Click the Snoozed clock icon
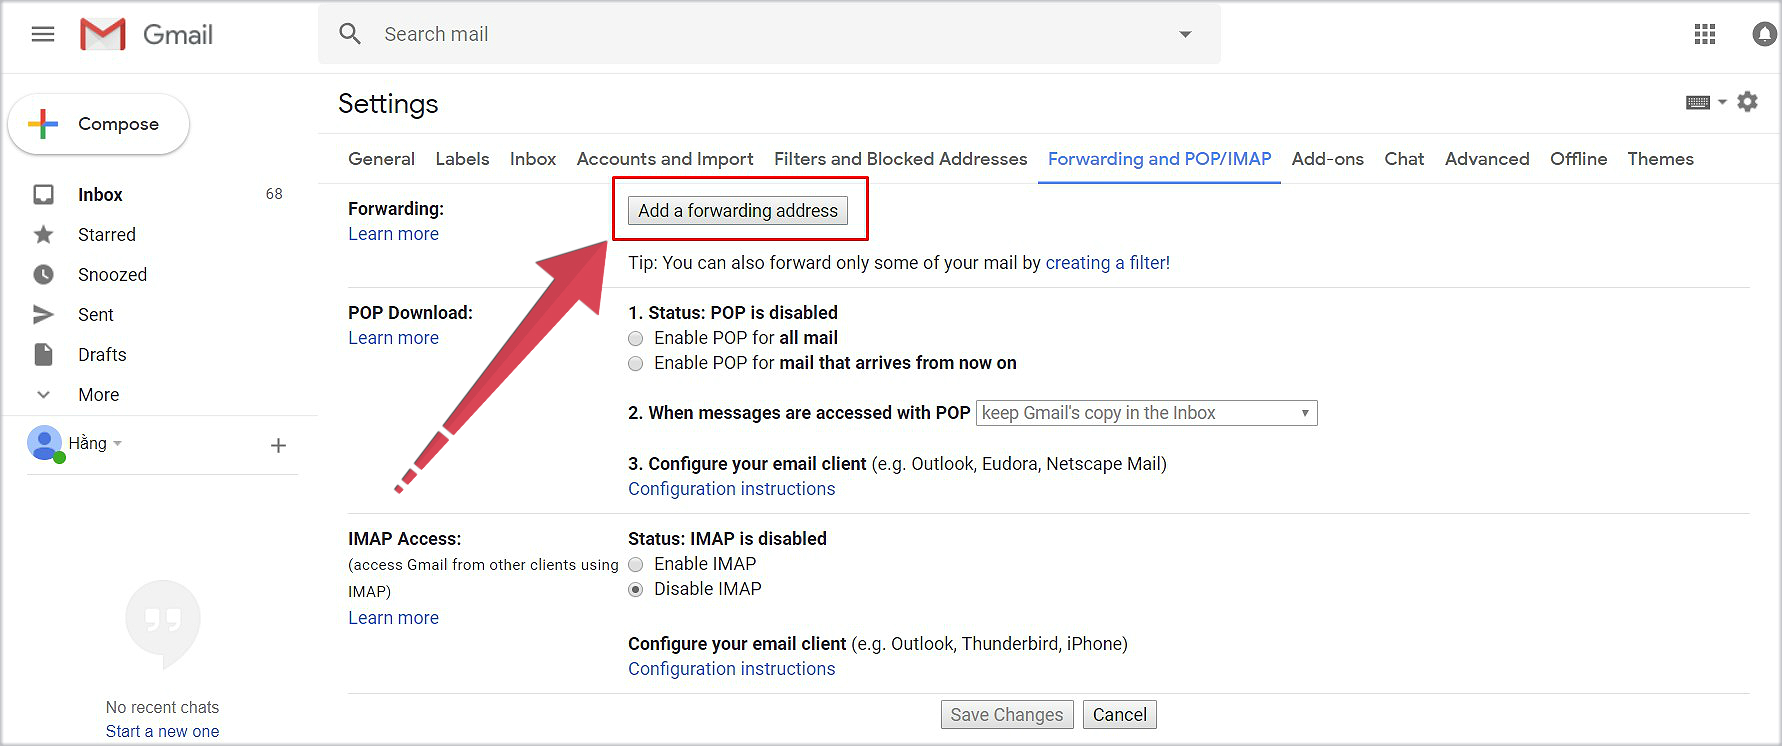Viewport: 1782px width, 746px height. pos(44,275)
